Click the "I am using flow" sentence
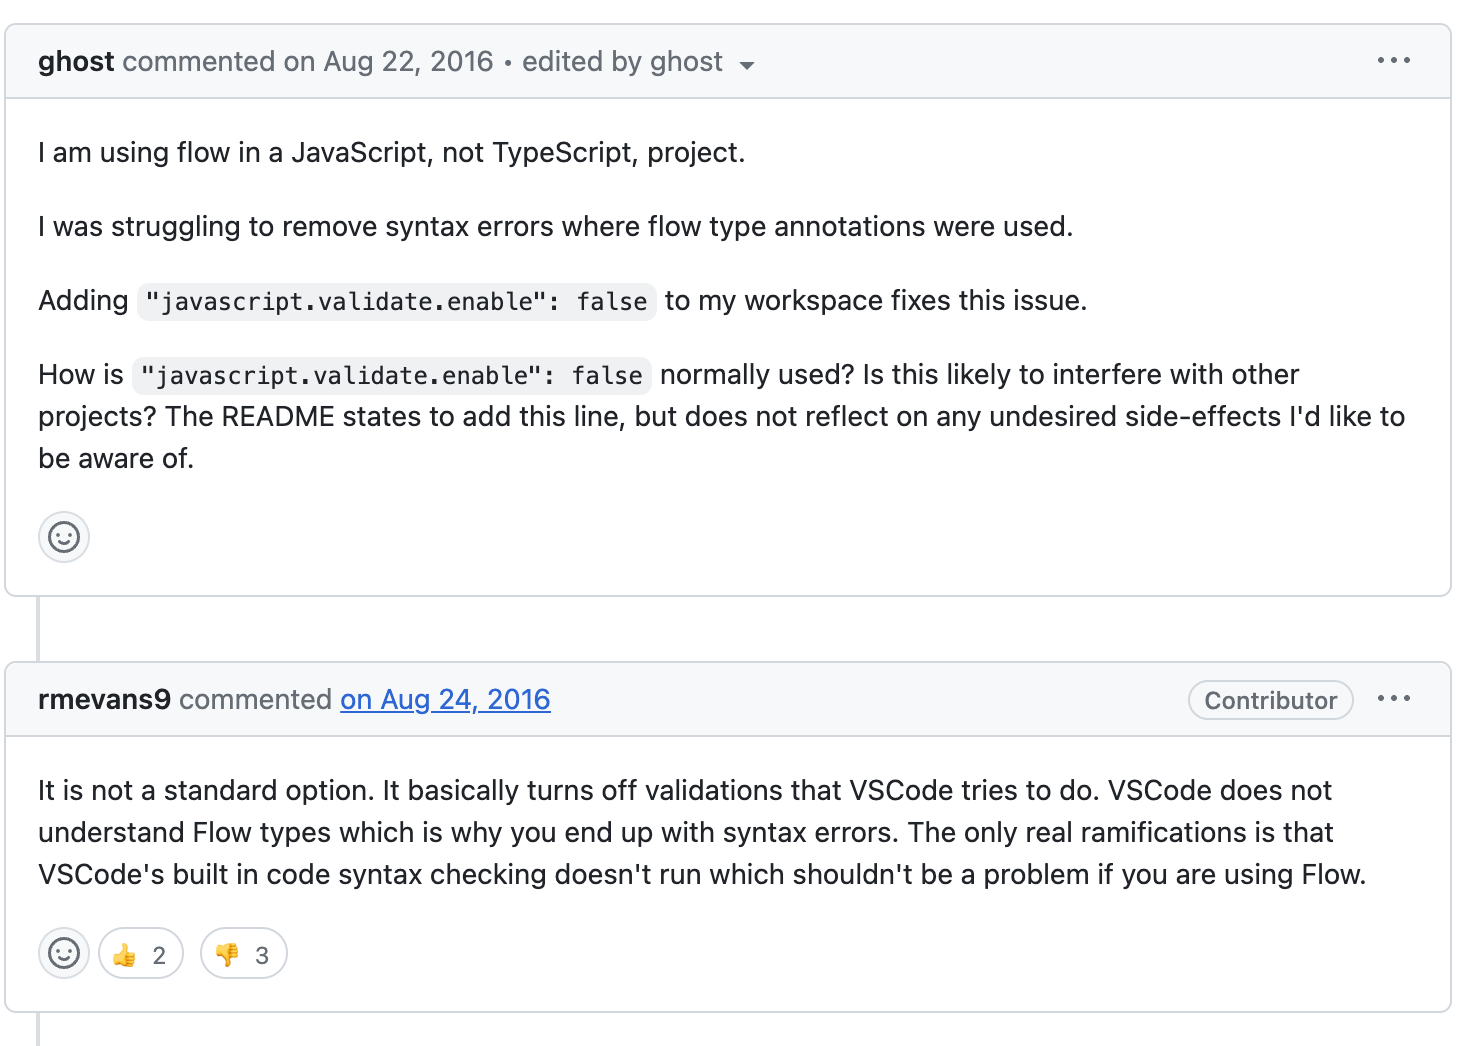The image size is (1470, 1046). 391,153
